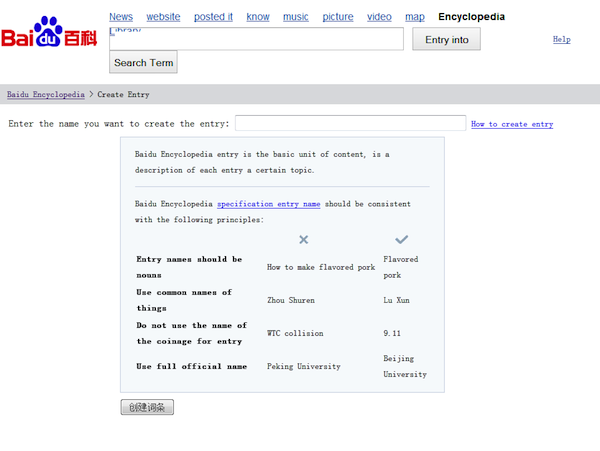Click the Entry into button
The height and width of the screenshot is (451, 600).
pos(447,39)
